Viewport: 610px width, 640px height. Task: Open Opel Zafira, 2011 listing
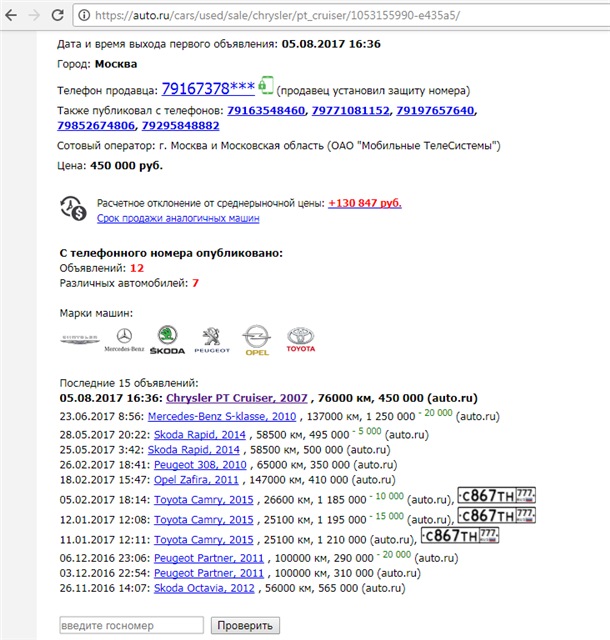click(x=196, y=480)
